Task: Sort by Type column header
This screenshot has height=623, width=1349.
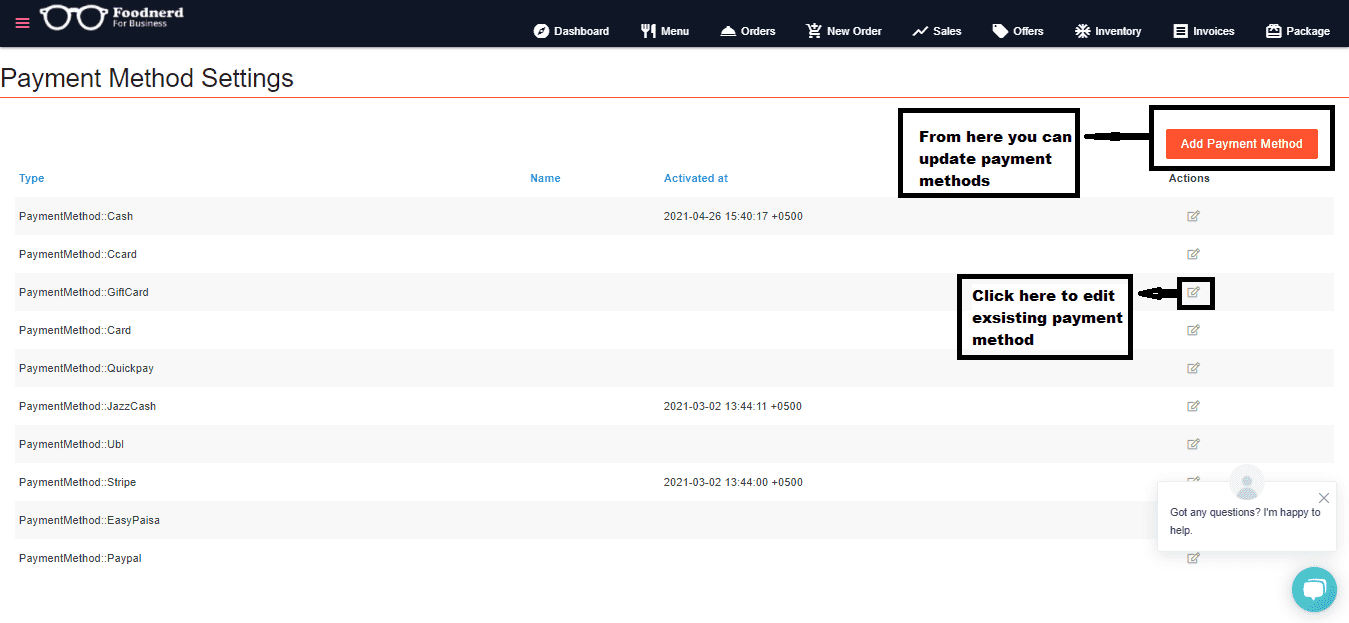Action: (x=32, y=178)
